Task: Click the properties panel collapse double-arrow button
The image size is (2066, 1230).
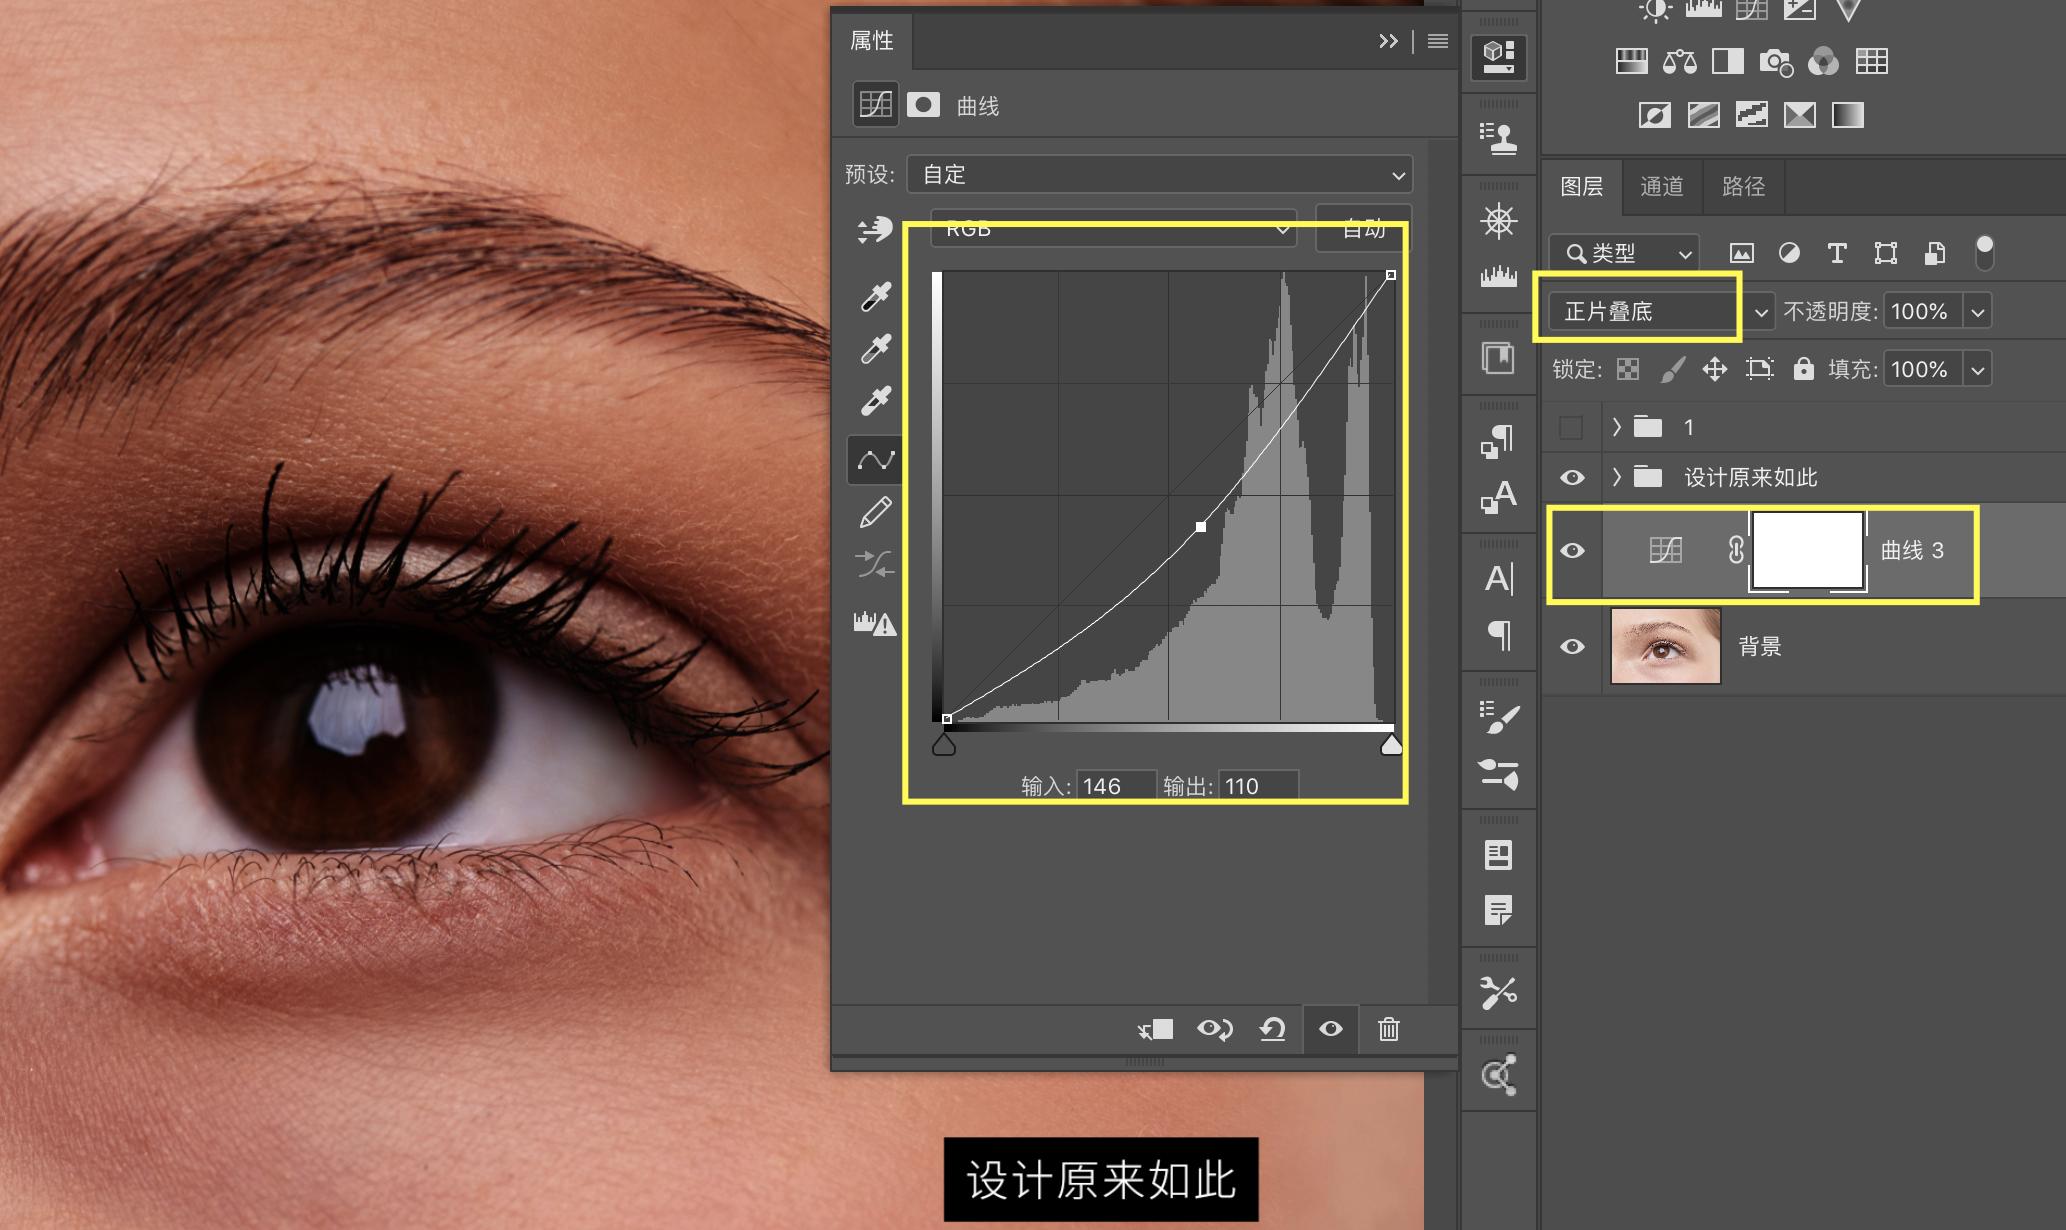Action: pos(1388,41)
